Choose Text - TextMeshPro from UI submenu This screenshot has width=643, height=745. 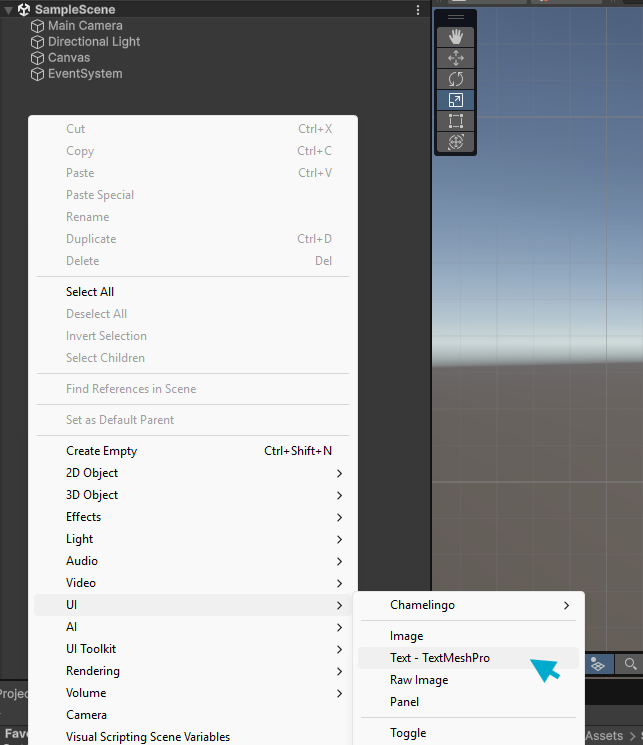point(440,658)
